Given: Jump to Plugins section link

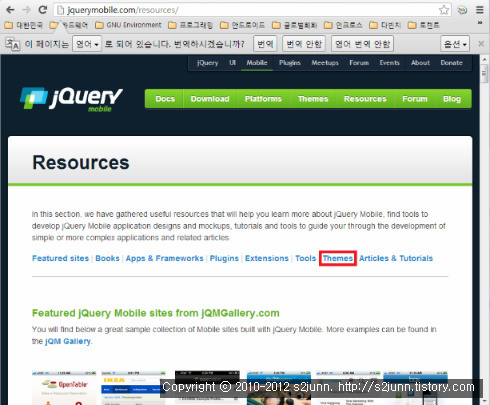Looking at the screenshot, I should [x=224, y=258].
